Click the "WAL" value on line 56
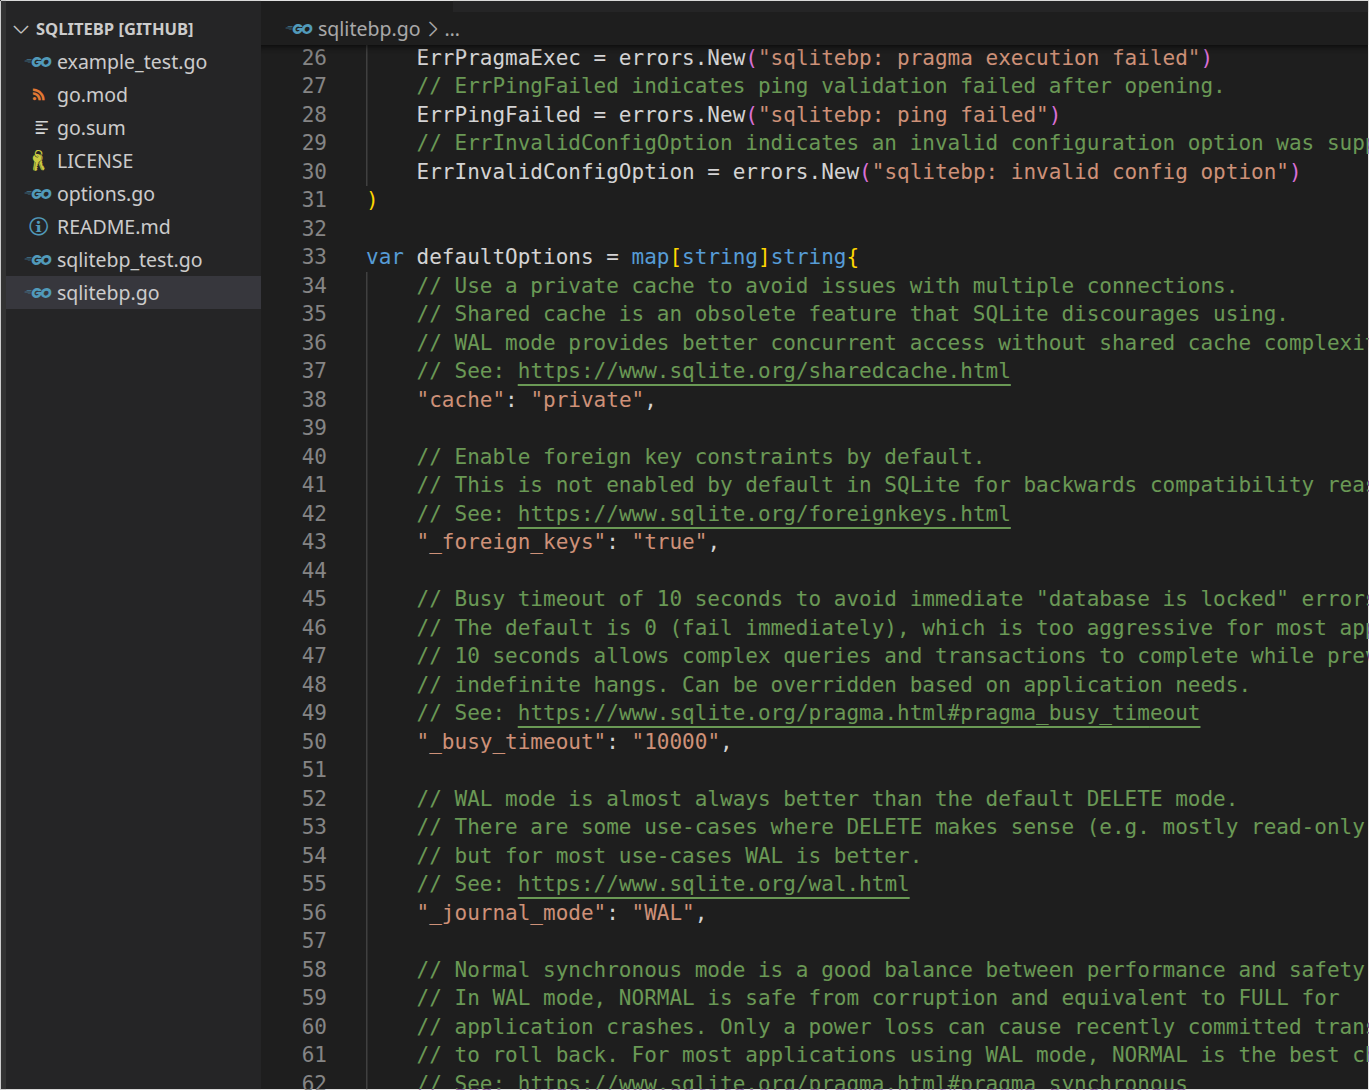This screenshot has width=1369, height=1090. click(x=663, y=912)
